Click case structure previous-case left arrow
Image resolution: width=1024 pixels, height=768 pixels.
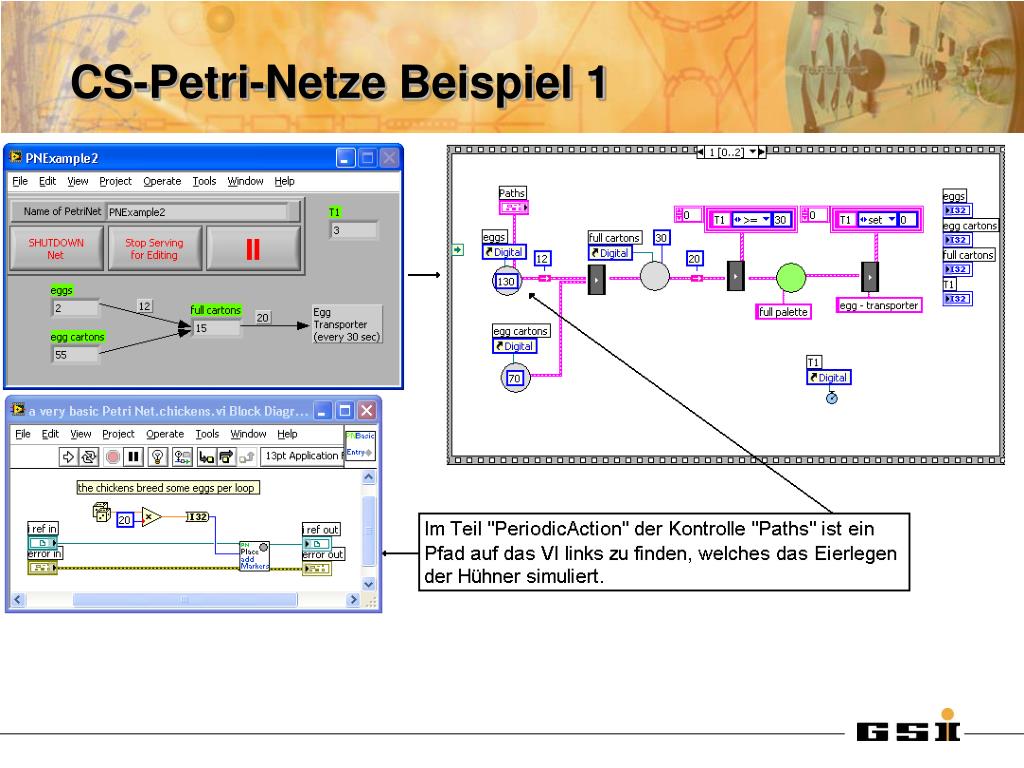click(701, 152)
